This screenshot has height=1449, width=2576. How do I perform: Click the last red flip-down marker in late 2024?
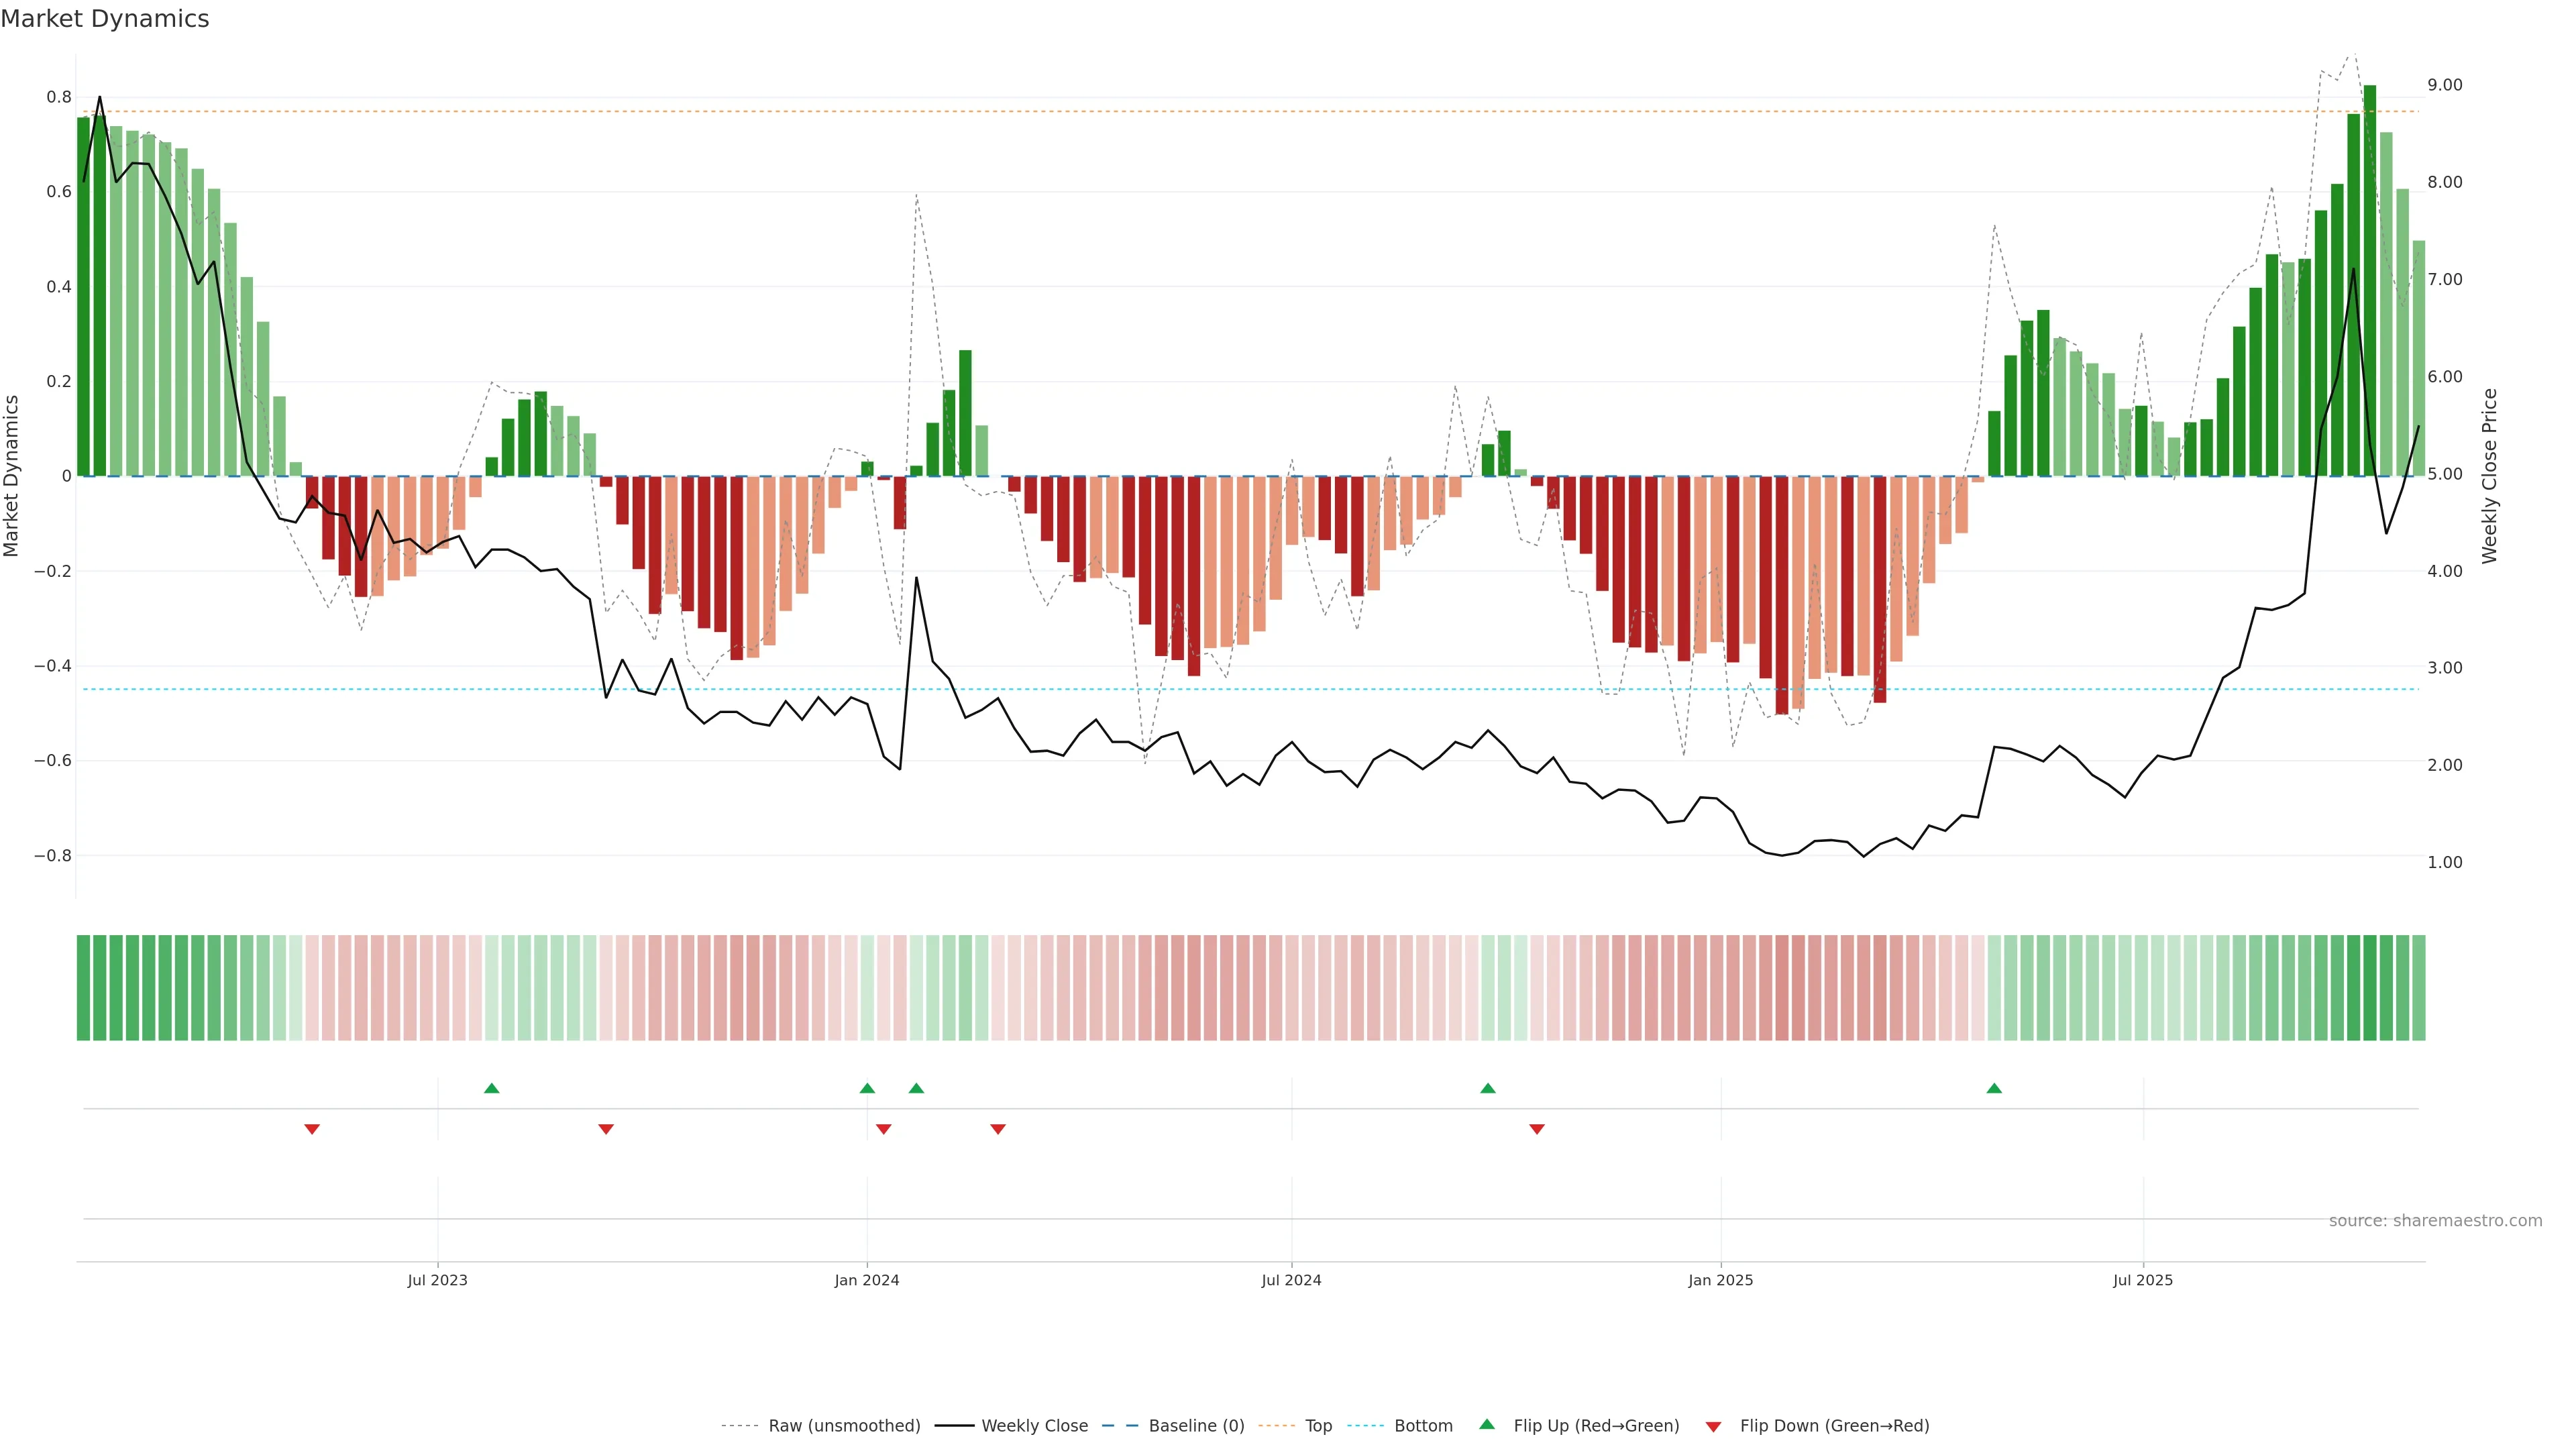[1537, 1129]
